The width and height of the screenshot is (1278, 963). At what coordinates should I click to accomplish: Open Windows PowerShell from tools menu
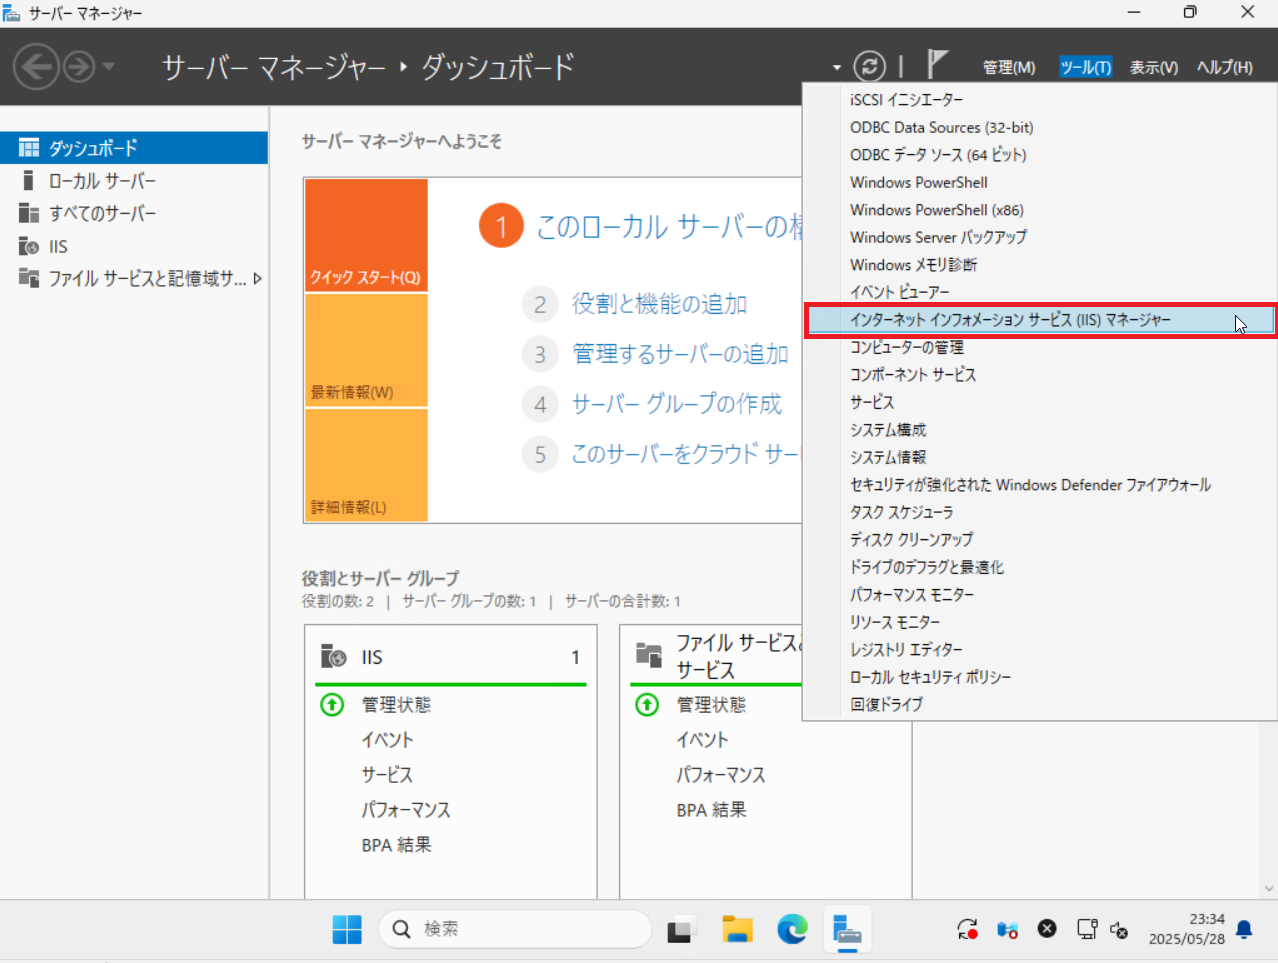tap(1040, 182)
